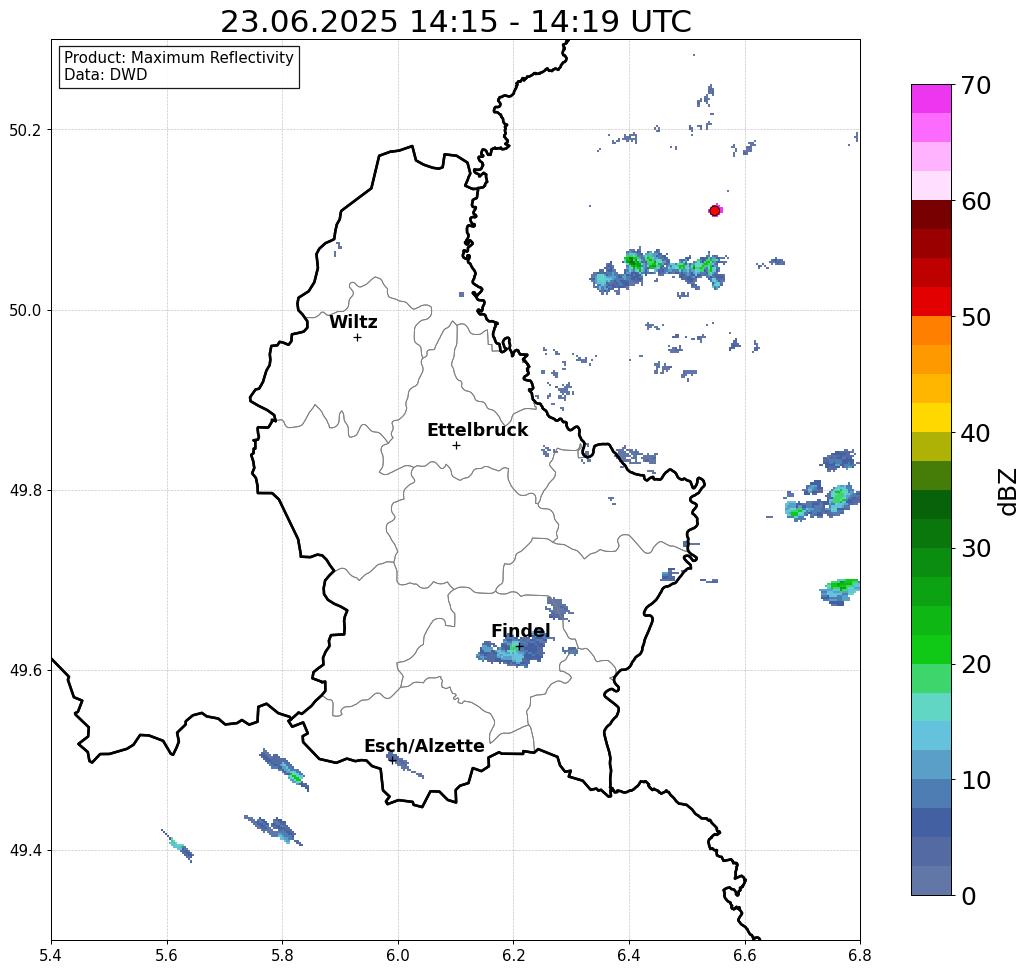
Task: Select the Wiltz city label
Action: pos(353,322)
